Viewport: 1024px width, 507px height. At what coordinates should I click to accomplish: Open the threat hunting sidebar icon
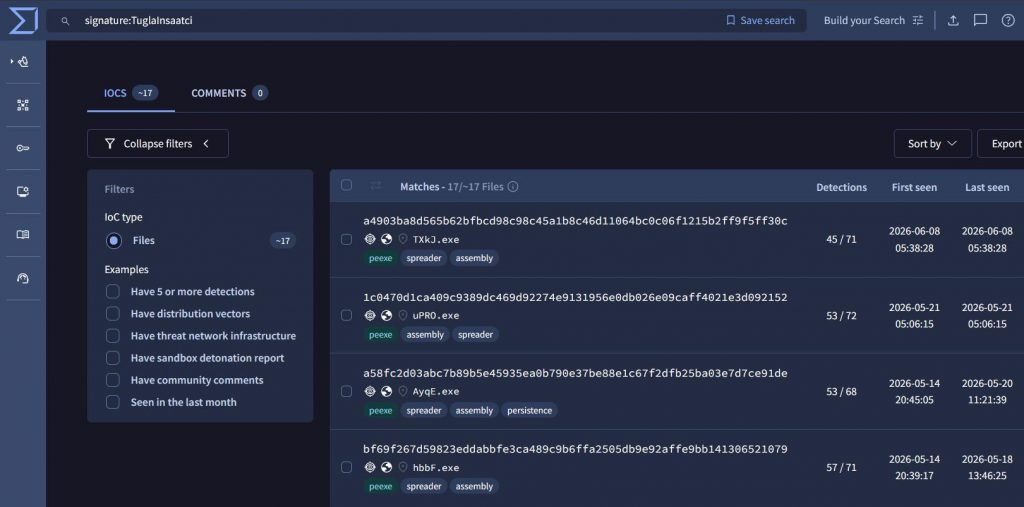pos(23,62)
